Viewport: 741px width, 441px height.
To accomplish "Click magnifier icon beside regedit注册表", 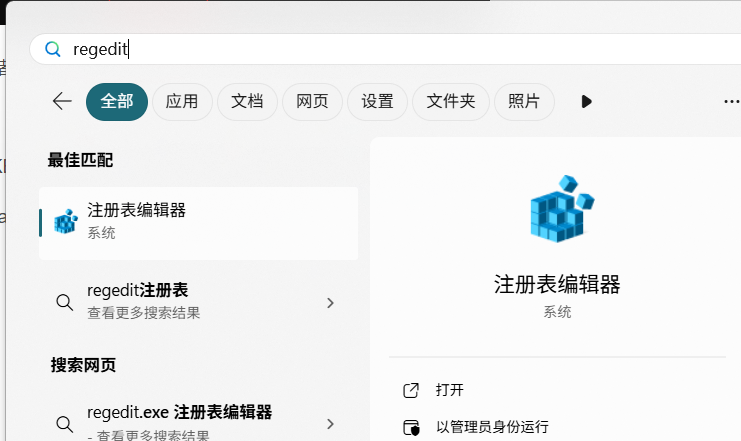I will [x=64, y=303].
